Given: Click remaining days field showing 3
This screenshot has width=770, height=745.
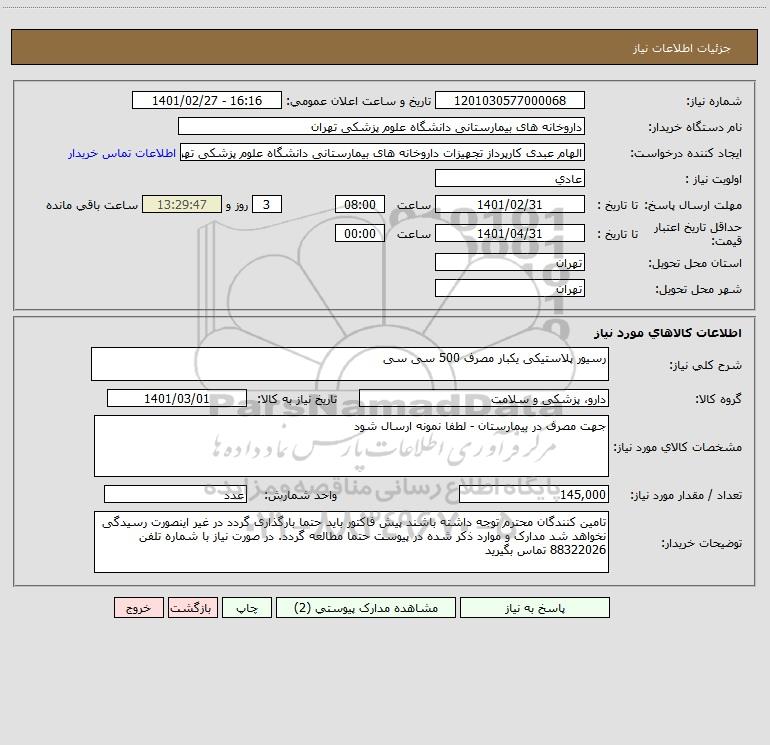Looking at the screenshot, I should pos(267,204).
